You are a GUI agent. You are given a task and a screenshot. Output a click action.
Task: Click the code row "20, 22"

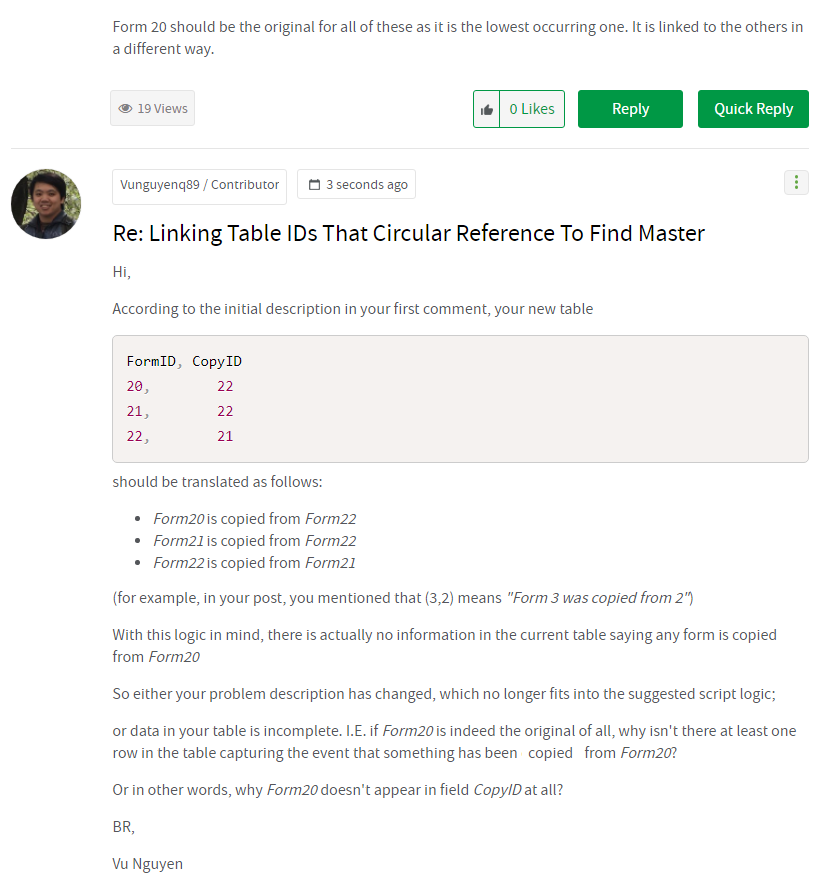[x=180, y=386]
